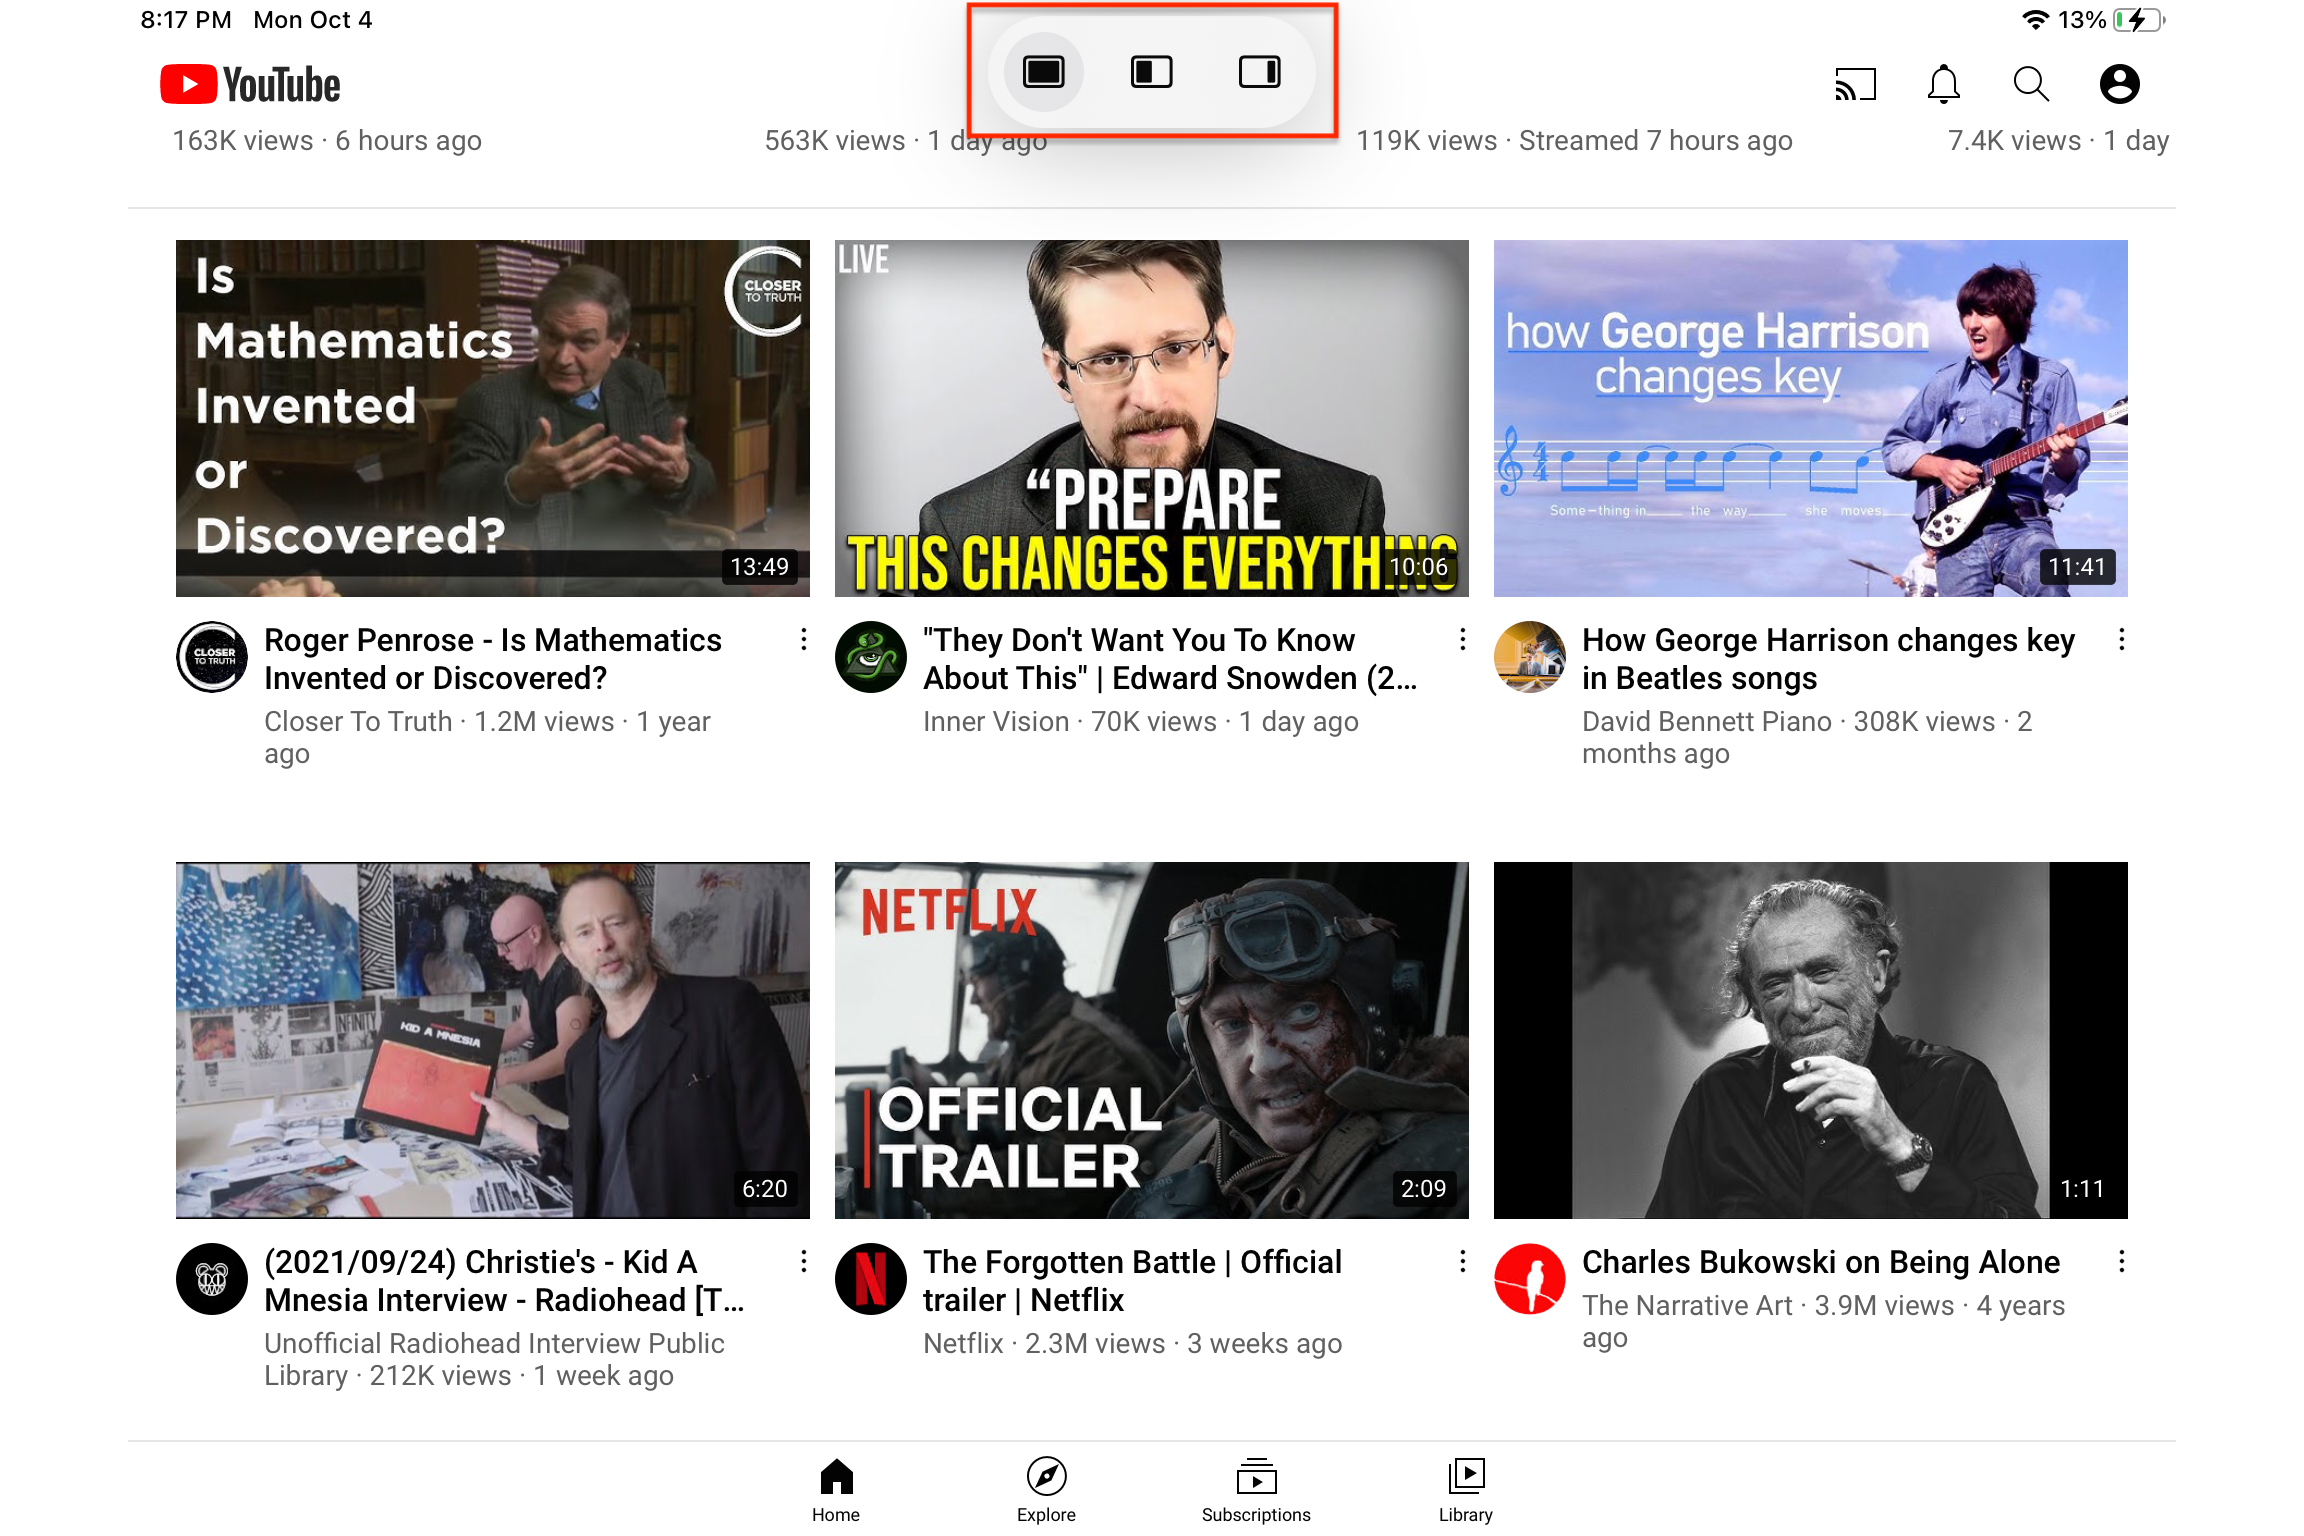Open title Christie's - Kid A Mnesia Interview

(x=504, y=1281)
